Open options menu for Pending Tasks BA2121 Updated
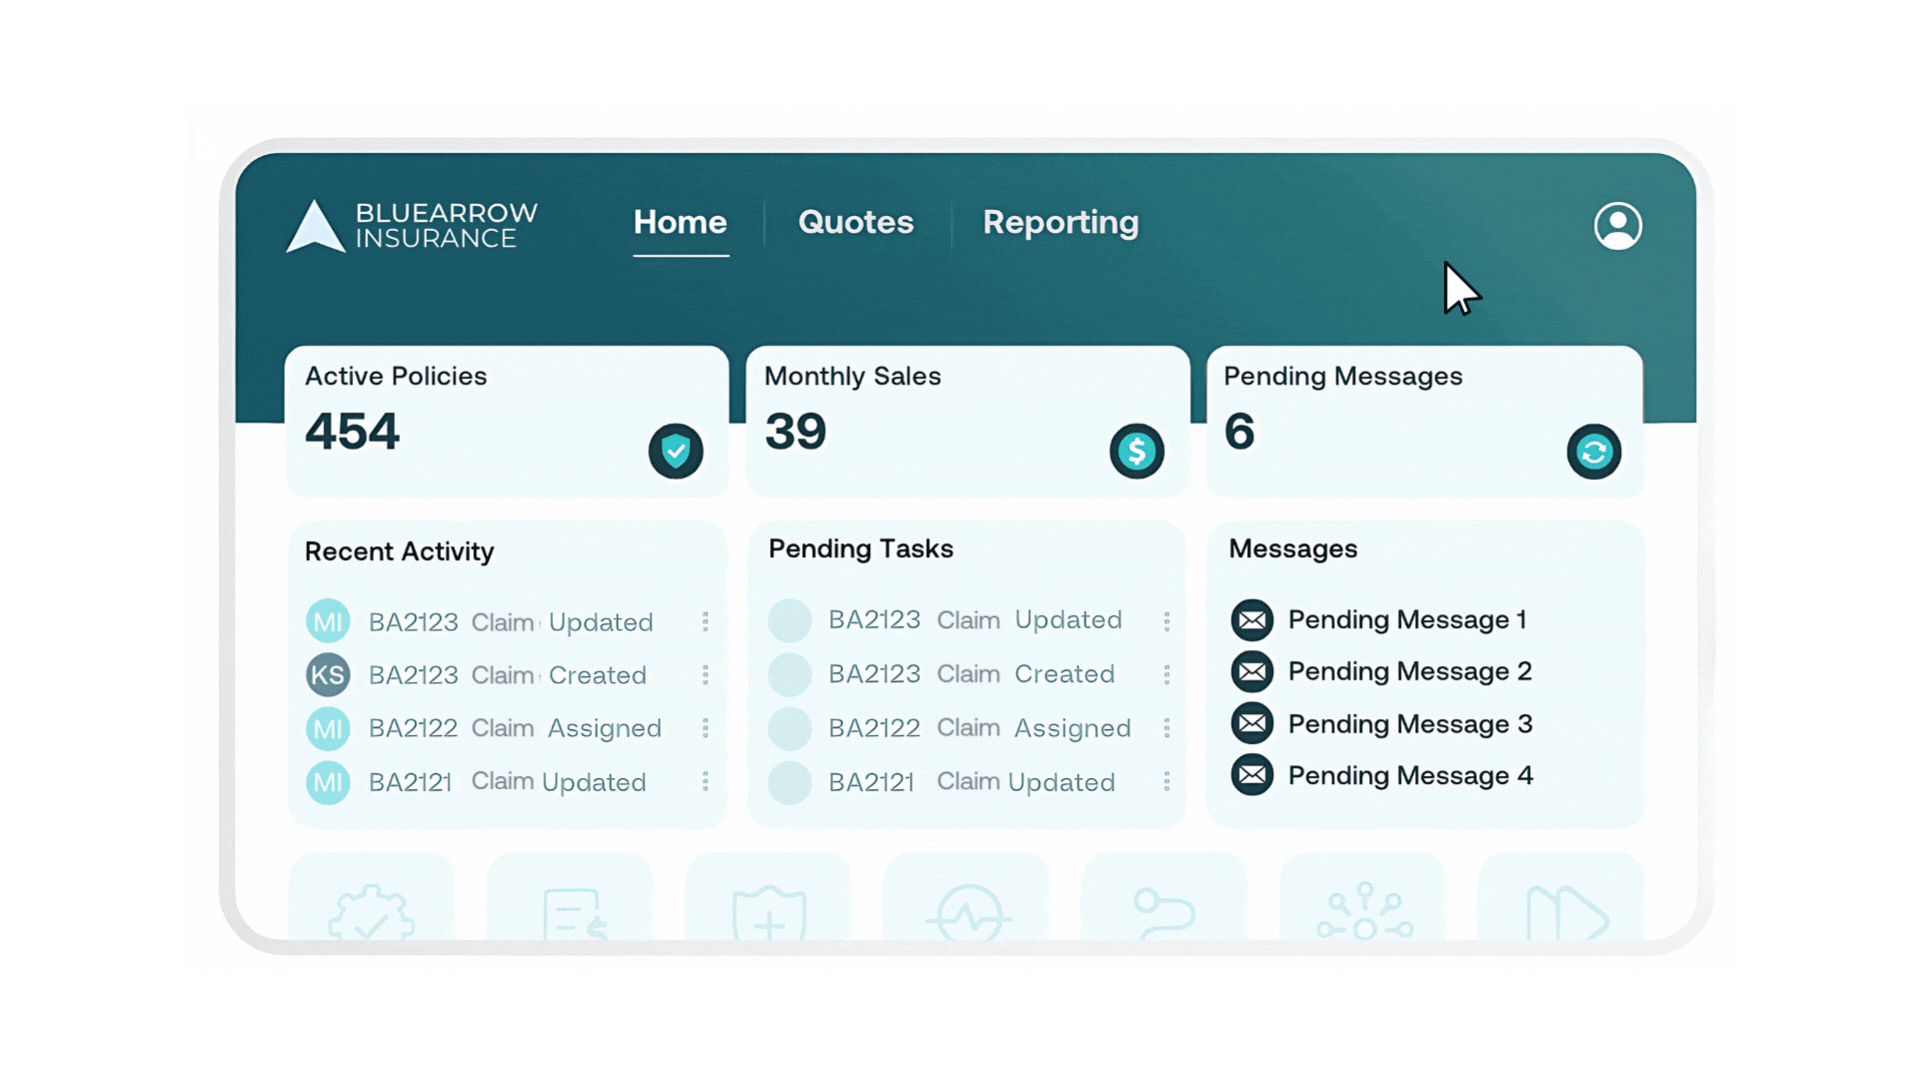The height and width of the screenshot is (1080, 1920). [x=1167, y=781]
